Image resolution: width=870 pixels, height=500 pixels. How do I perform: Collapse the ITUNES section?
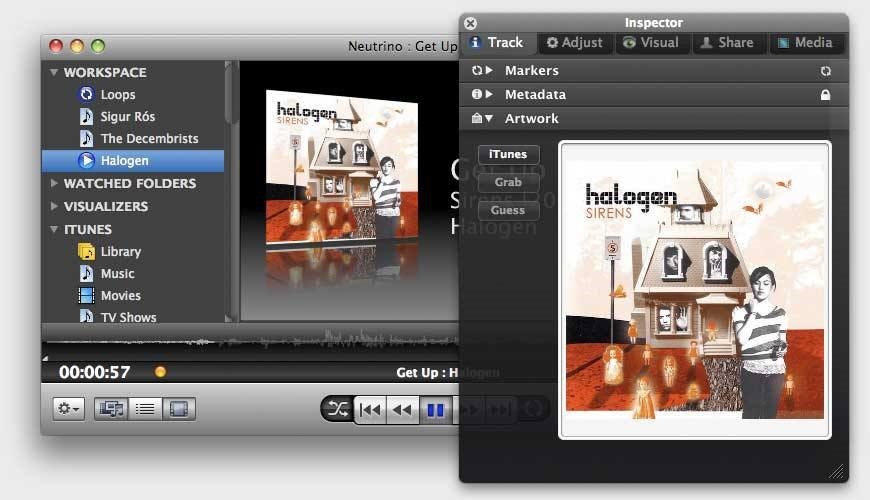coord(54,229)
